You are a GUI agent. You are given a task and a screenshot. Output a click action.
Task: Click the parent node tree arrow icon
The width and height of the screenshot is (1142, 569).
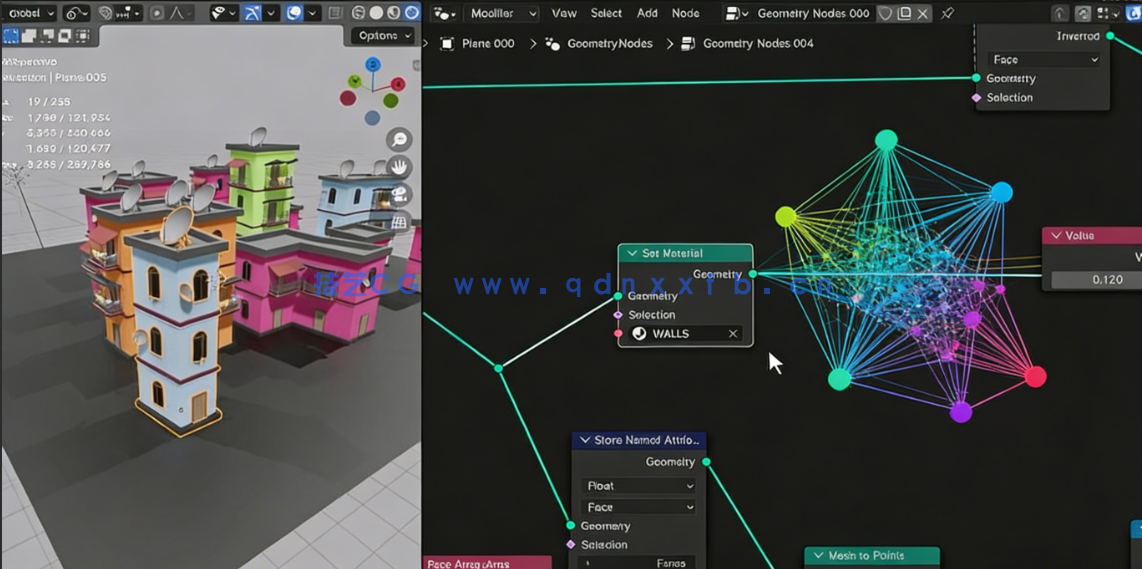click(x=1060, y=13)
